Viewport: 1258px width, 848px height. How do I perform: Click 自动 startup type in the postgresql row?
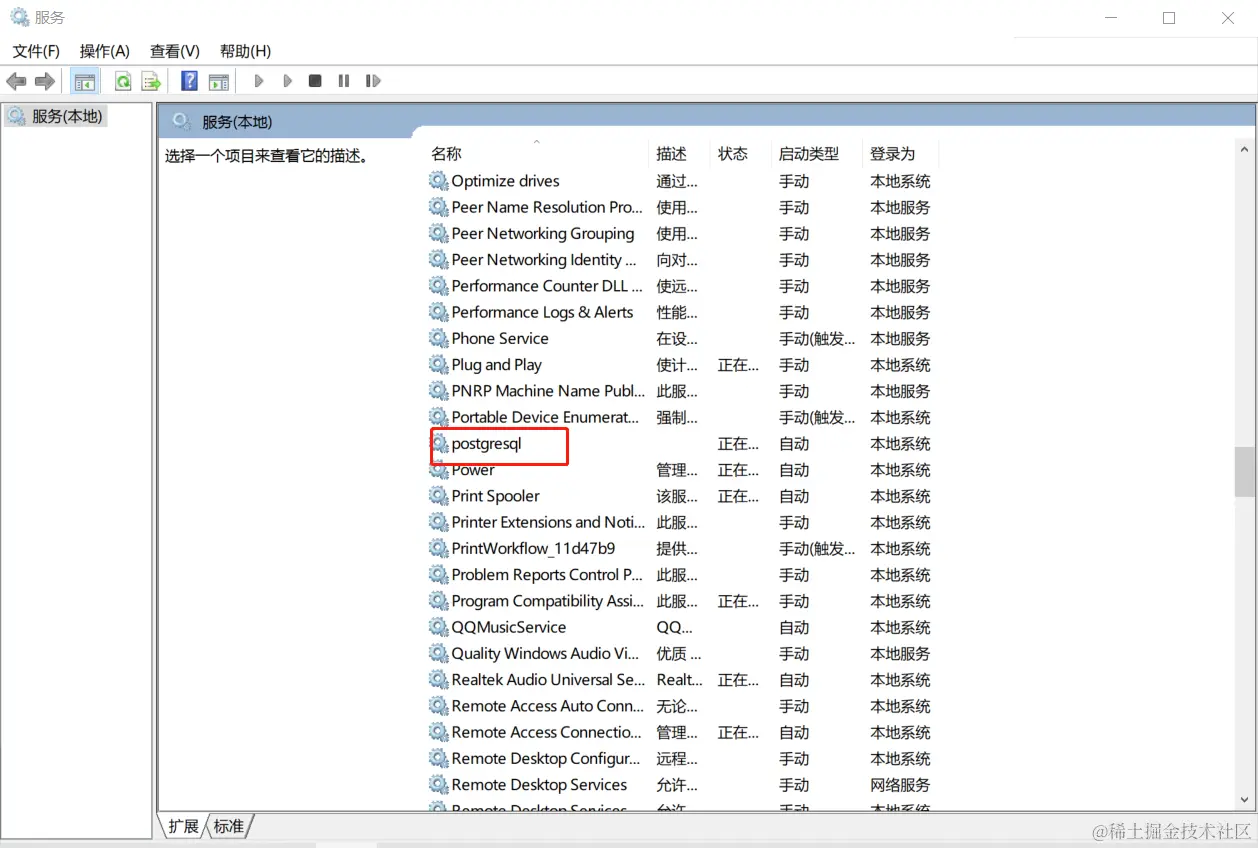tap(794, 443)
